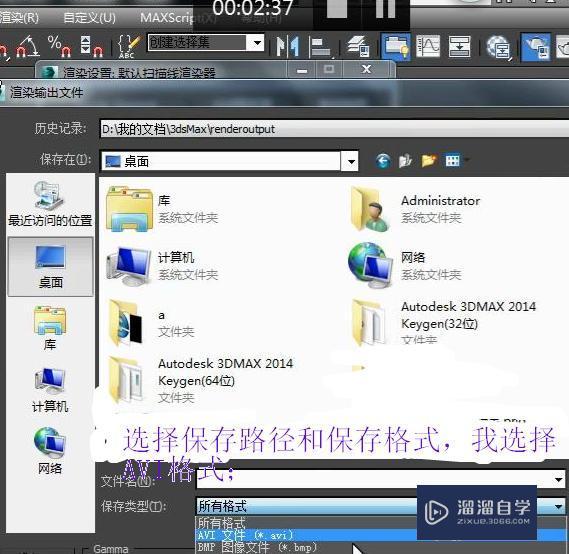This screenshot has width=569, height=554.
Task: Minimize the 渲染设置 render setup window
Action: [302, 69]
